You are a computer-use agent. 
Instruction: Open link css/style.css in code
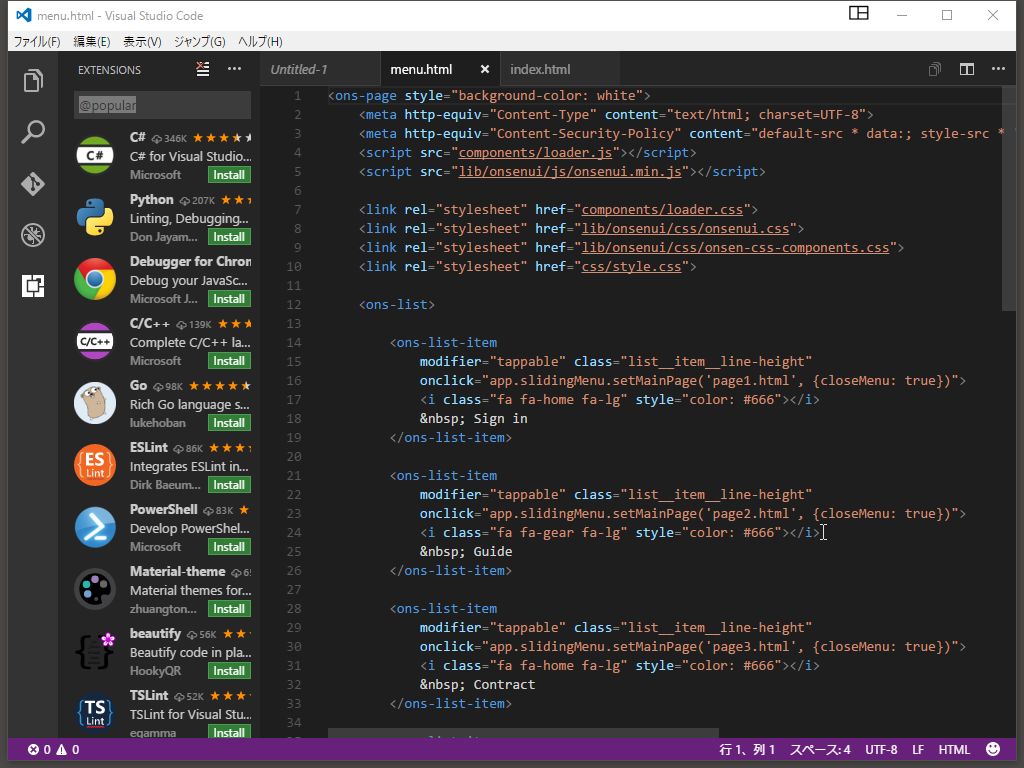632,266
